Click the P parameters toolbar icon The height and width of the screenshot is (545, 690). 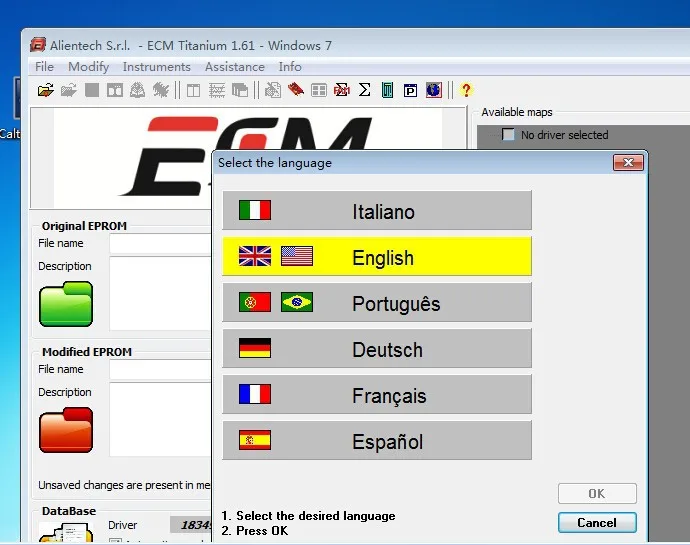(410, 90)
